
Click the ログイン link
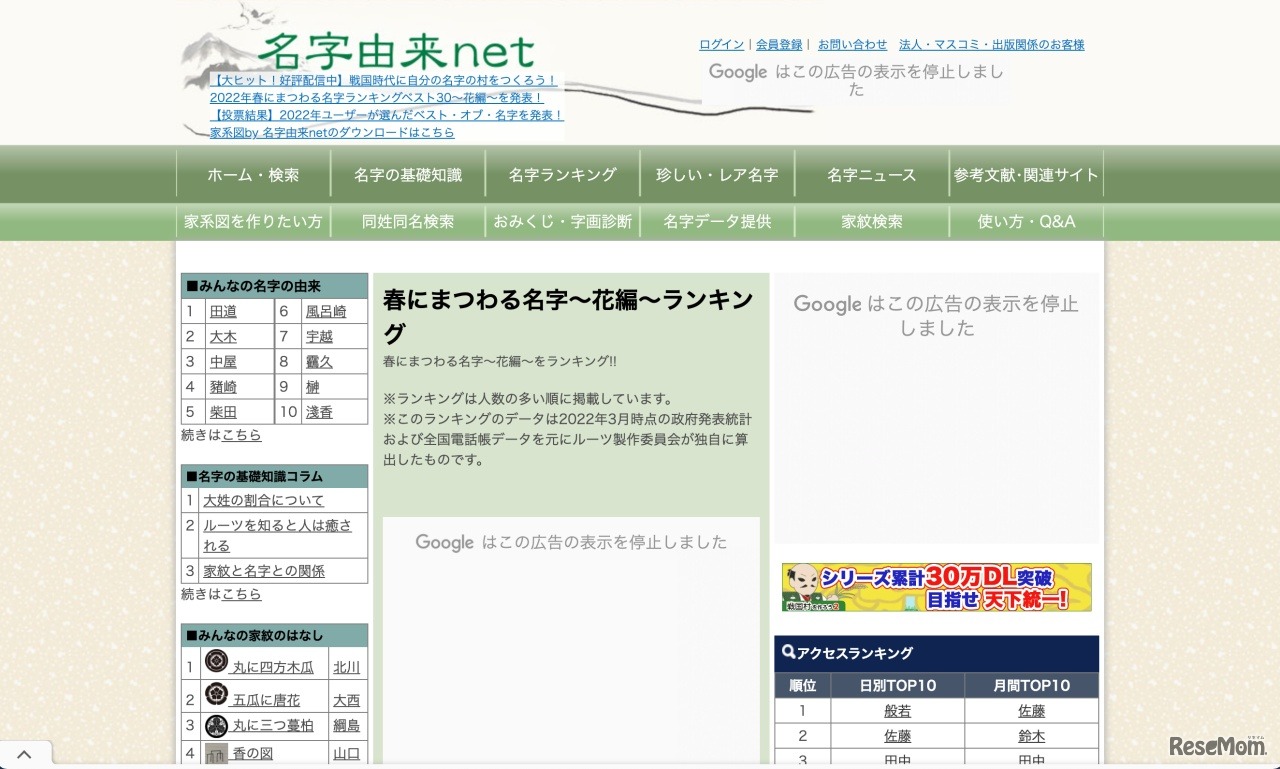tap(721, 44)
